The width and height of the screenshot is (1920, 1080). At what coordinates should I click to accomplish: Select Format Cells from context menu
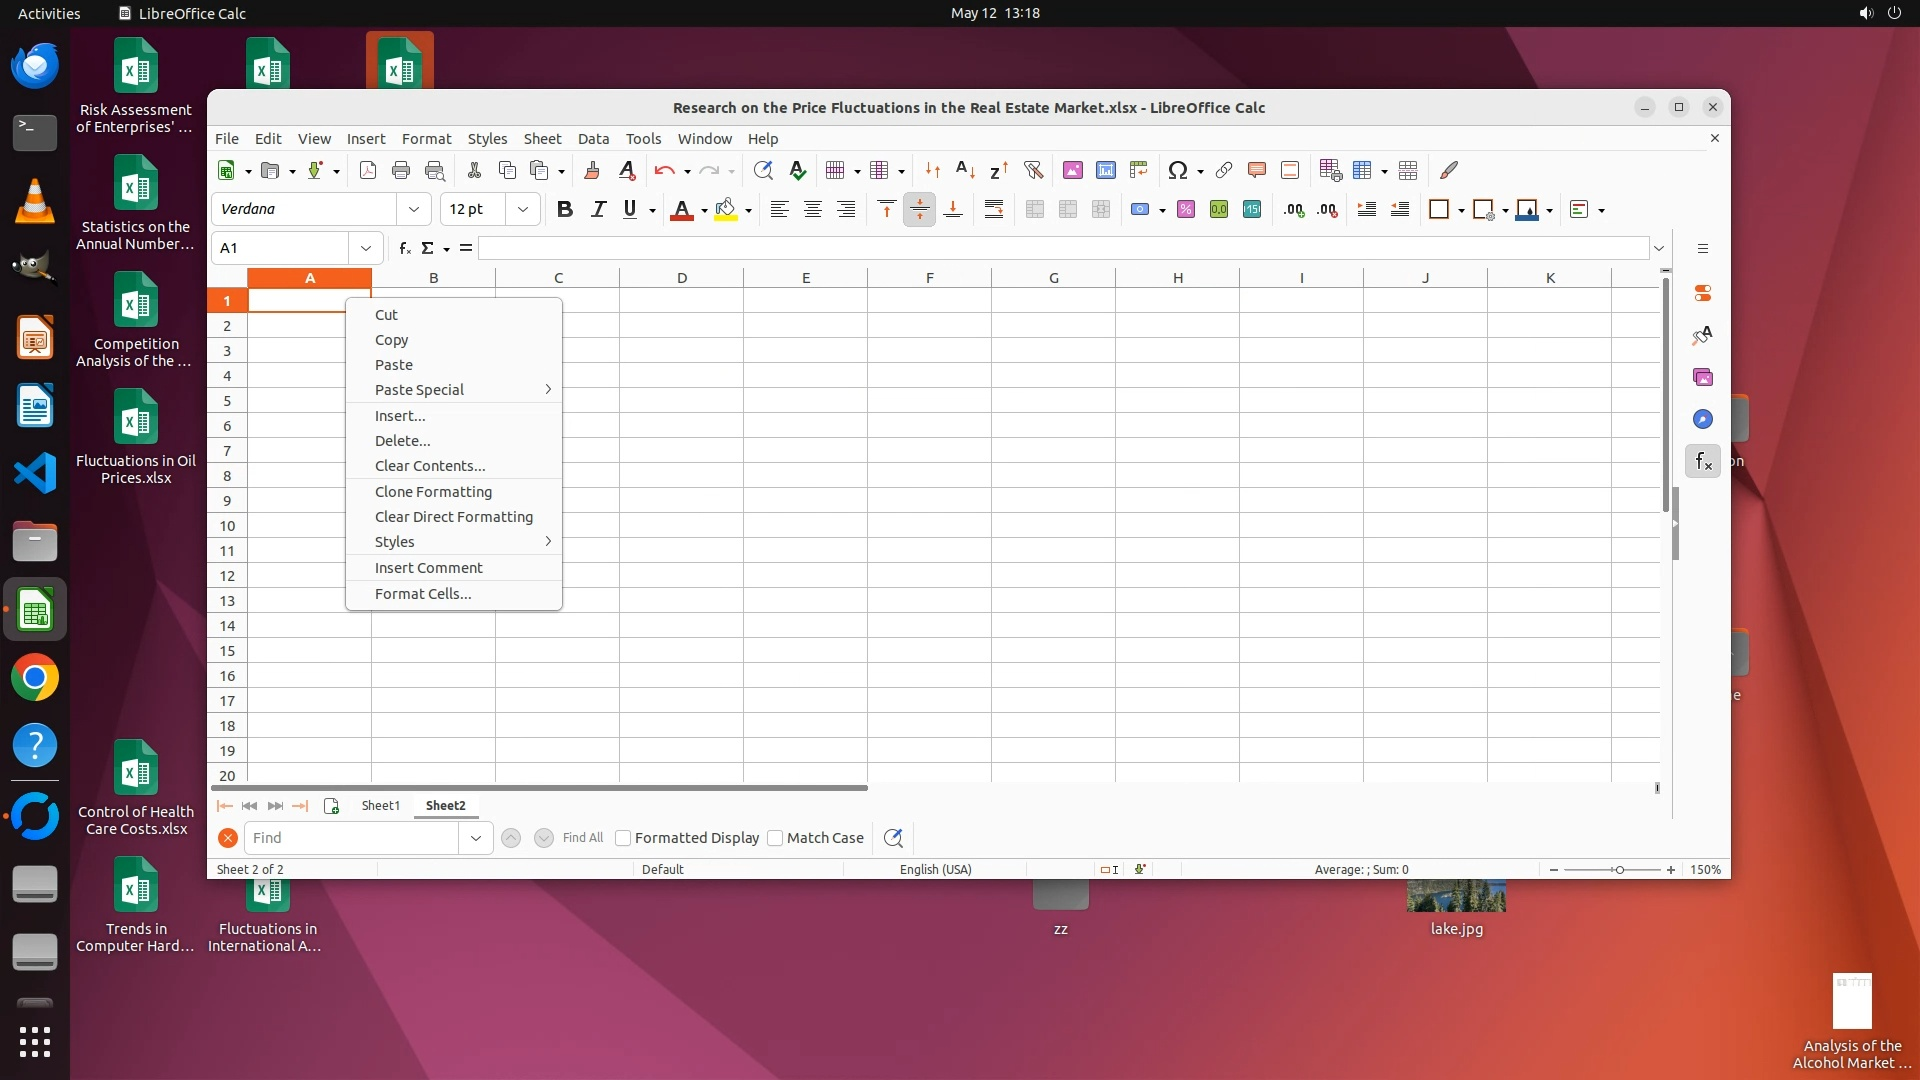tap(423, 594)
